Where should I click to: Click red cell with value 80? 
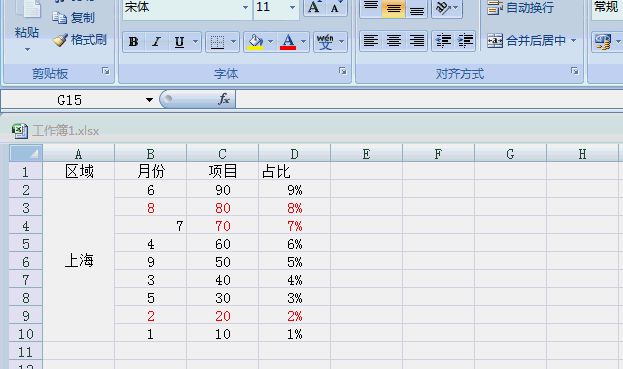point(222,208)
